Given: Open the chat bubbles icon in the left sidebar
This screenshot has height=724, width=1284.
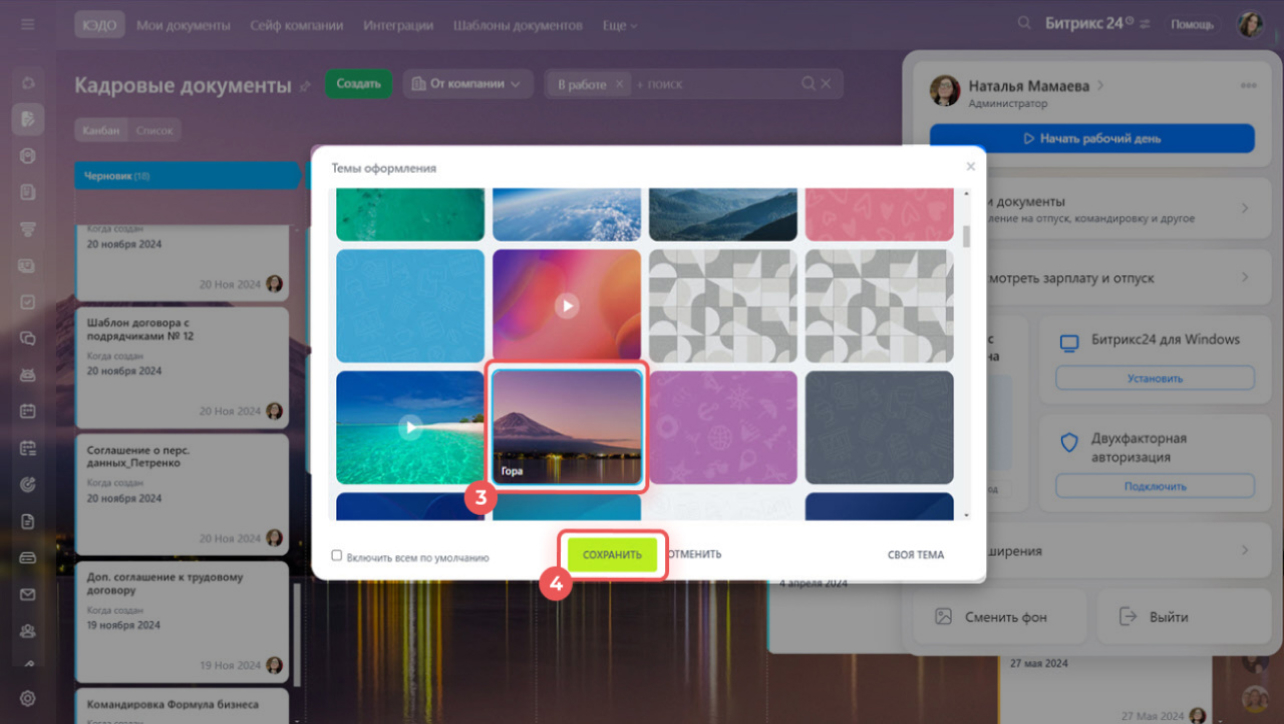Looking at the screenshot, I should point(28,338).
